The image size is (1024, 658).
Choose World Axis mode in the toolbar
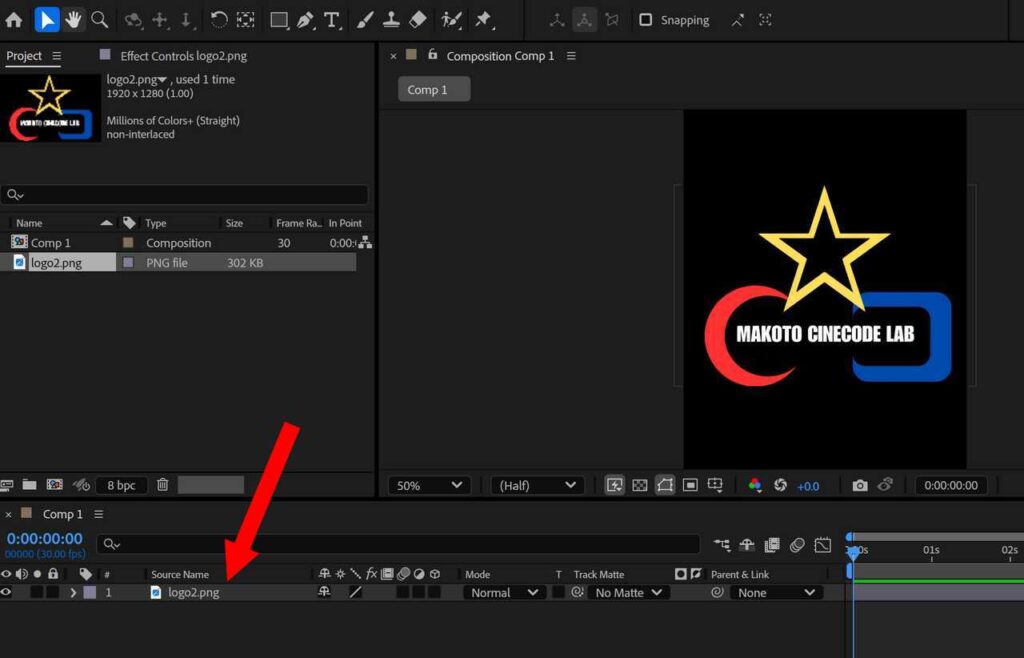point(584,20)
